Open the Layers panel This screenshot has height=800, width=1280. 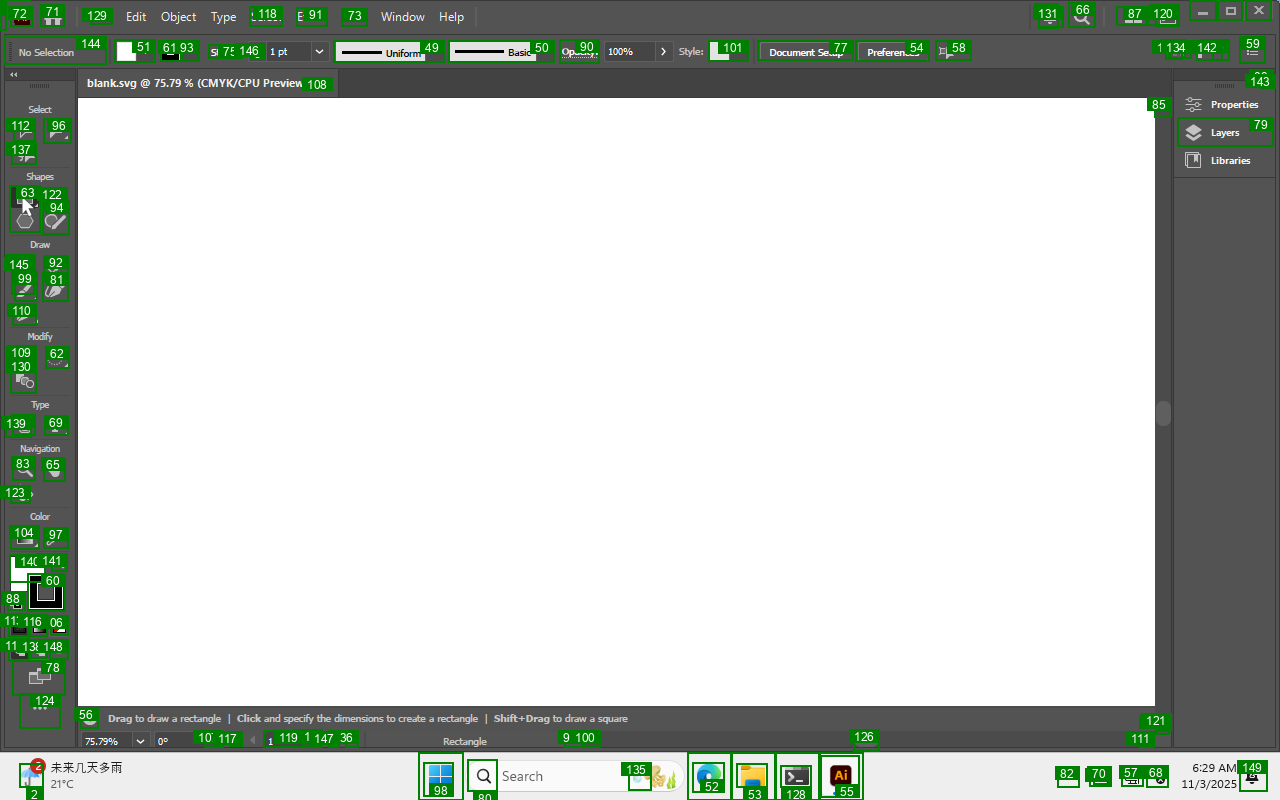pyautogui.click(x=1224, y=132)
